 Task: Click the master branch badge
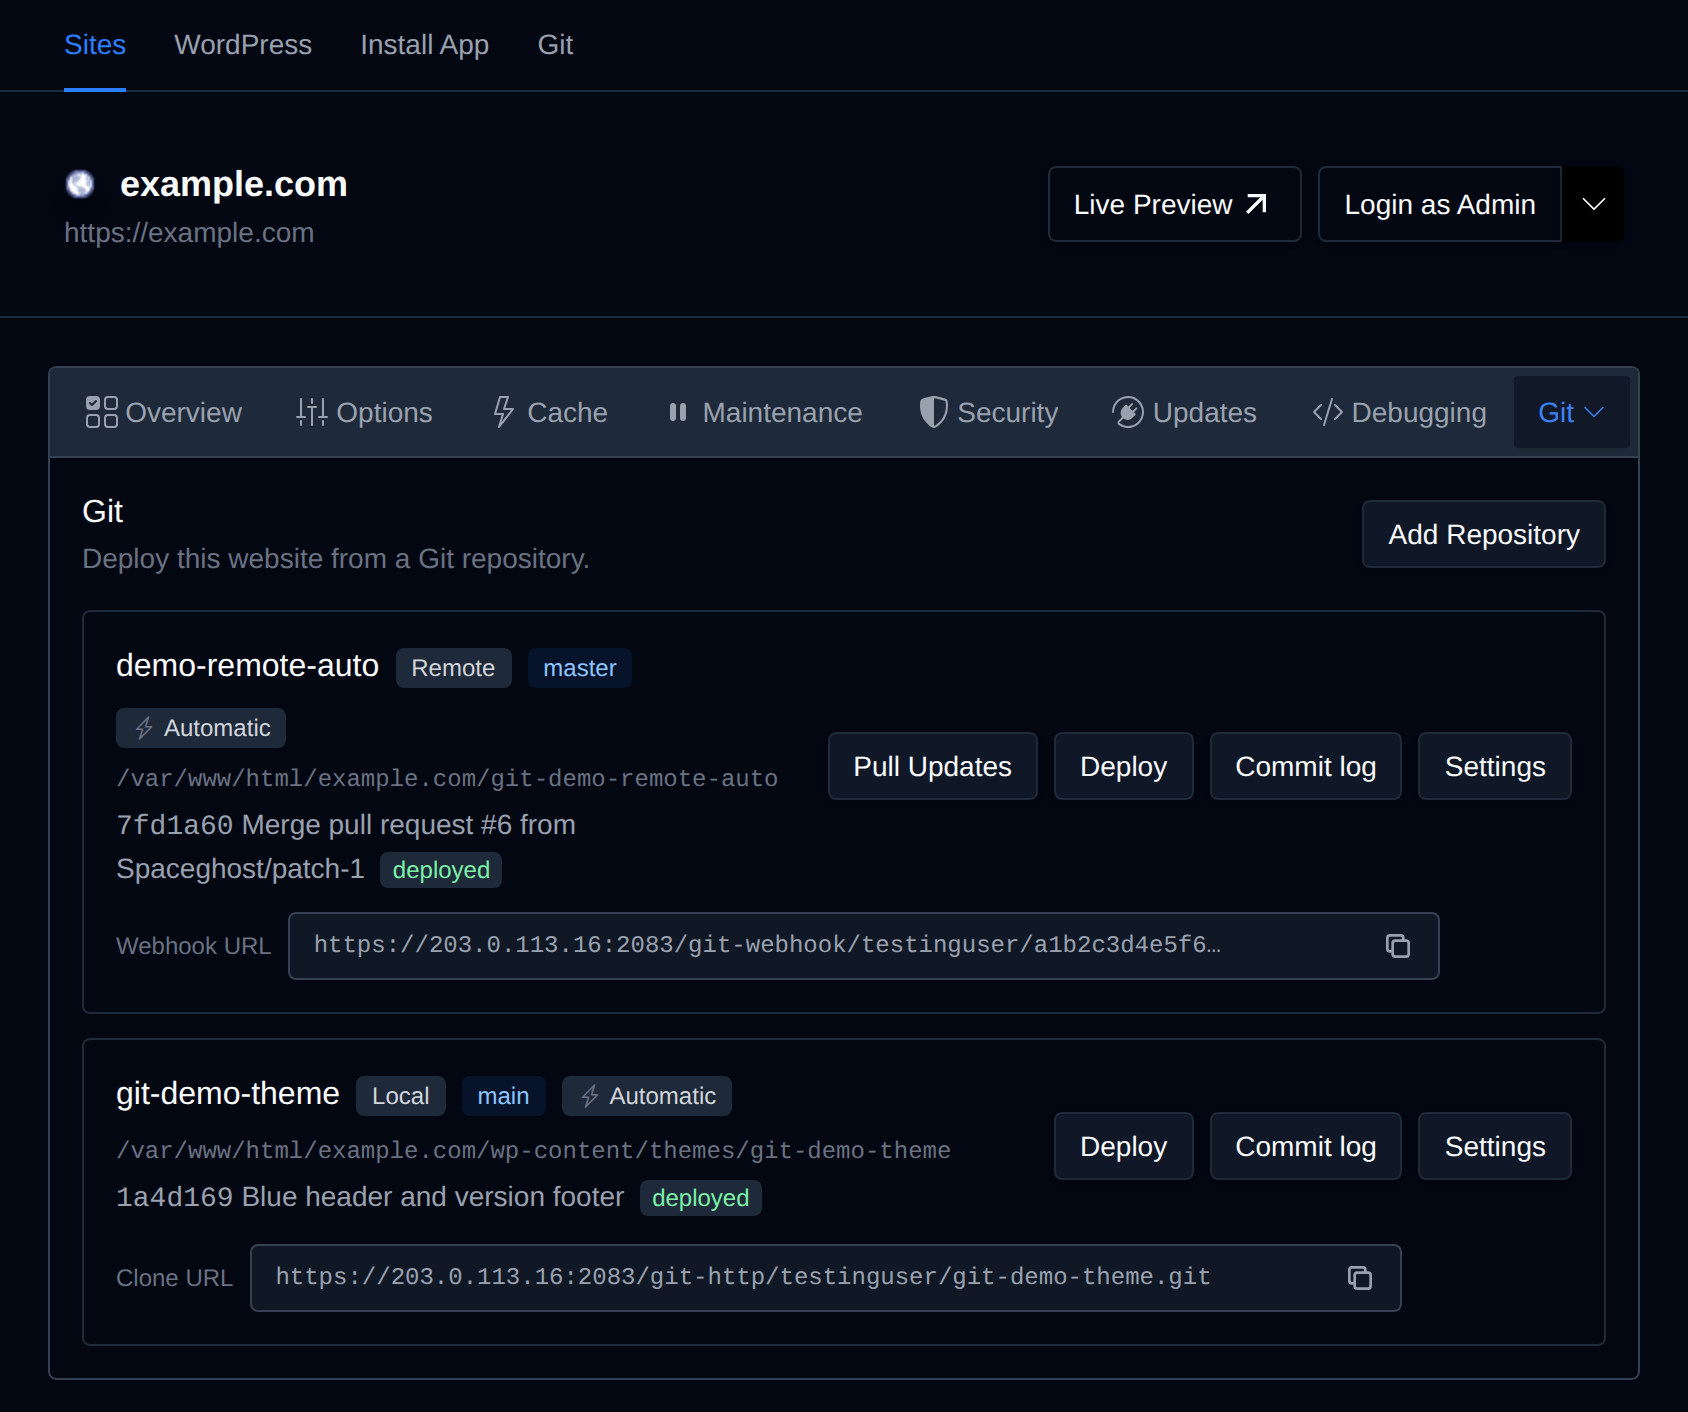[x=580, y=668]
